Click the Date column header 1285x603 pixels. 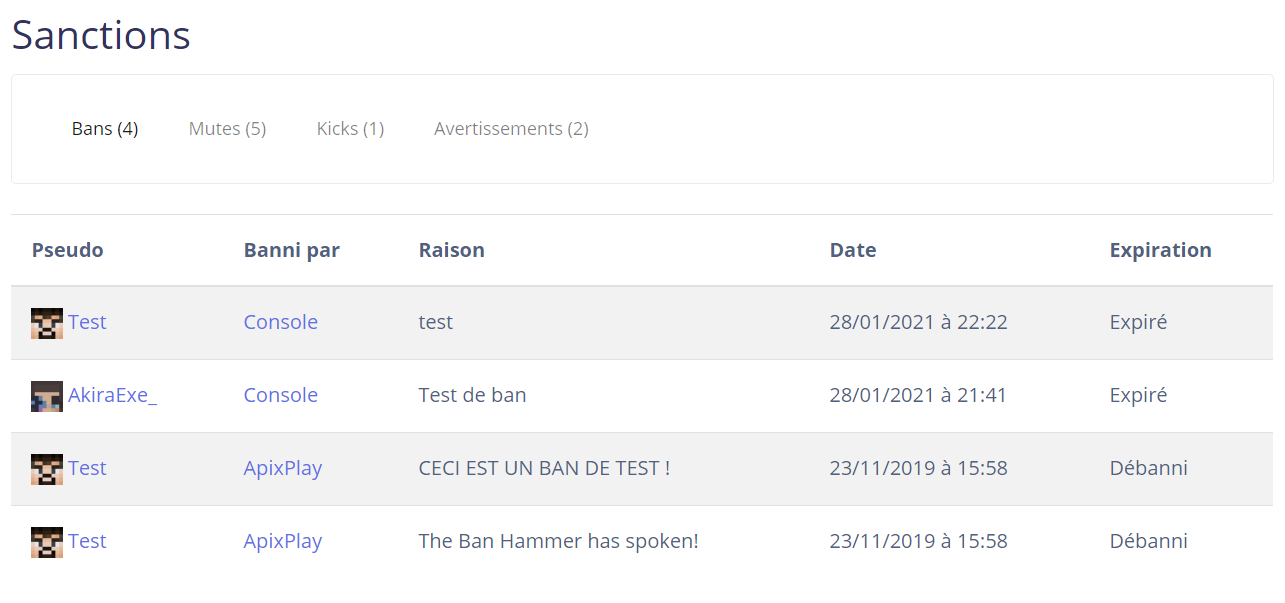(853, 250)
